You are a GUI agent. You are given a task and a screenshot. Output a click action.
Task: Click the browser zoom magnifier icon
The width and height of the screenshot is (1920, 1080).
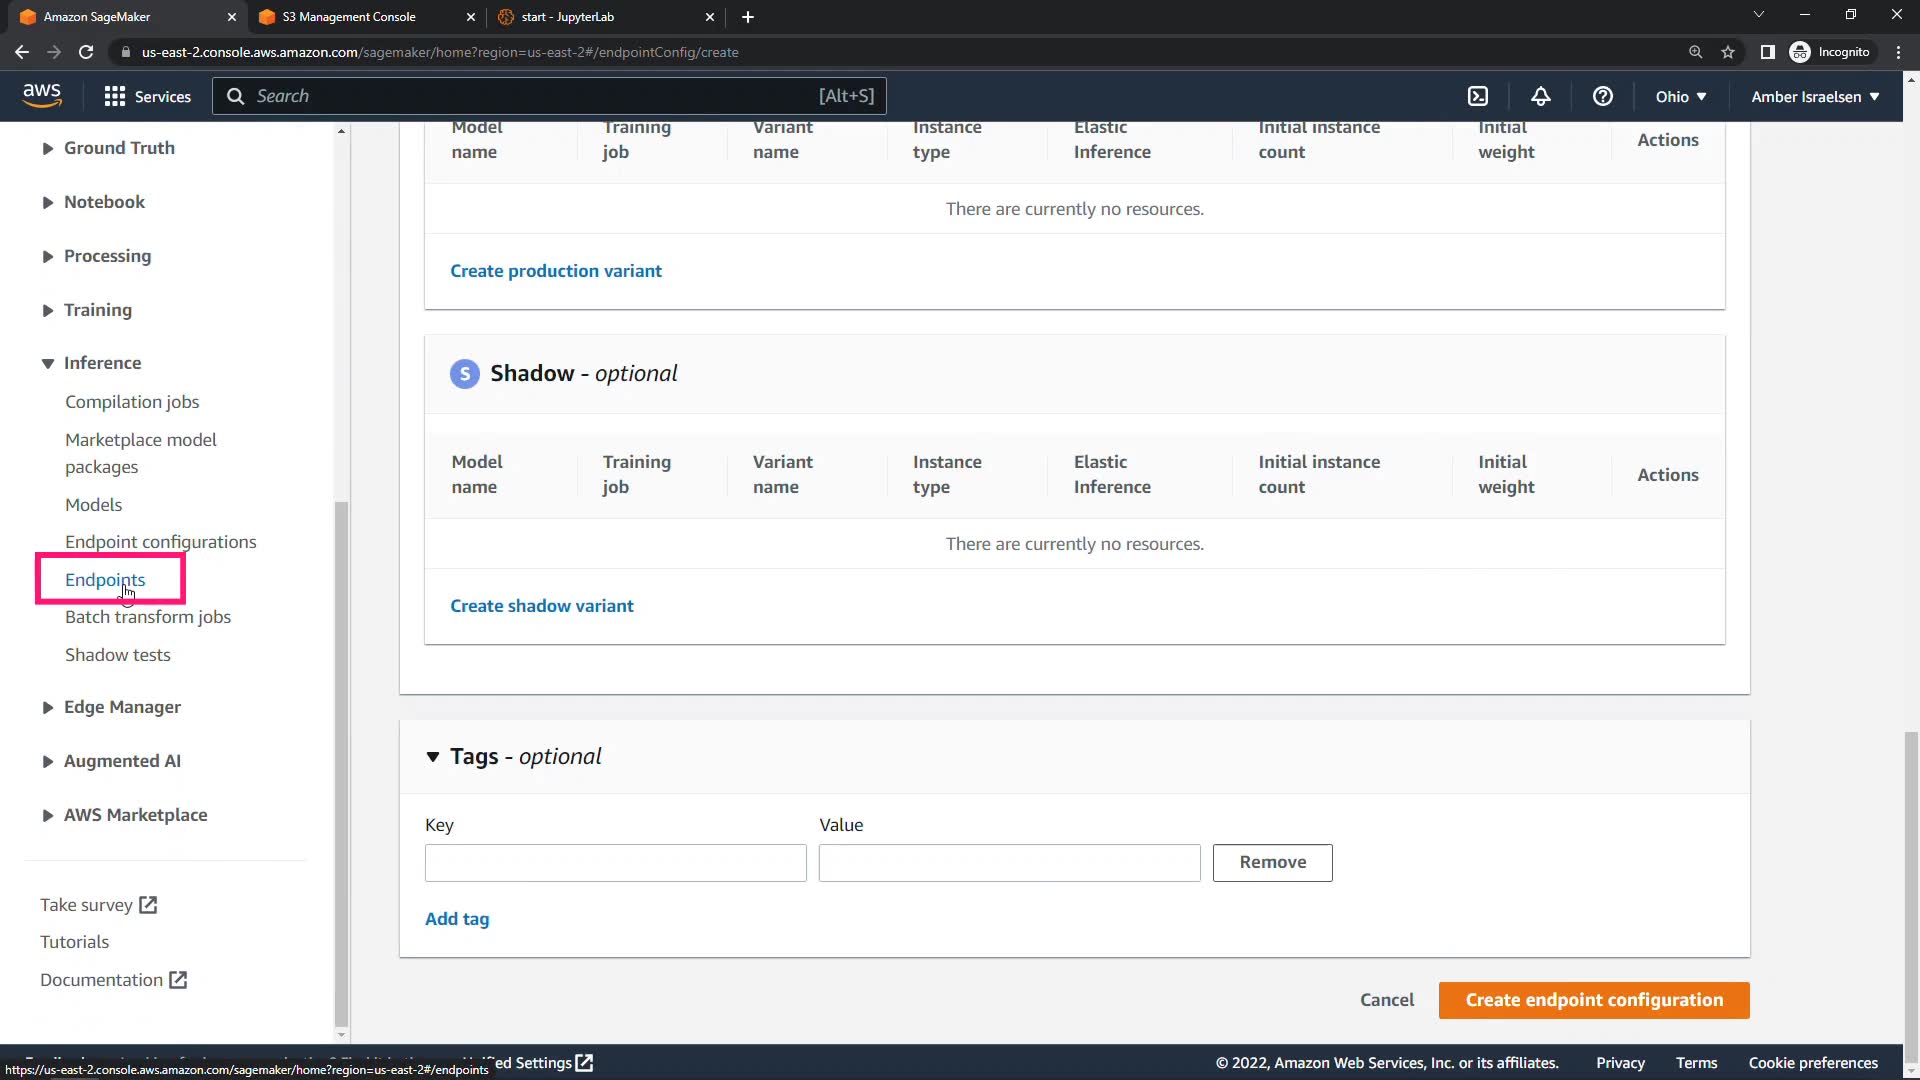1695,52
